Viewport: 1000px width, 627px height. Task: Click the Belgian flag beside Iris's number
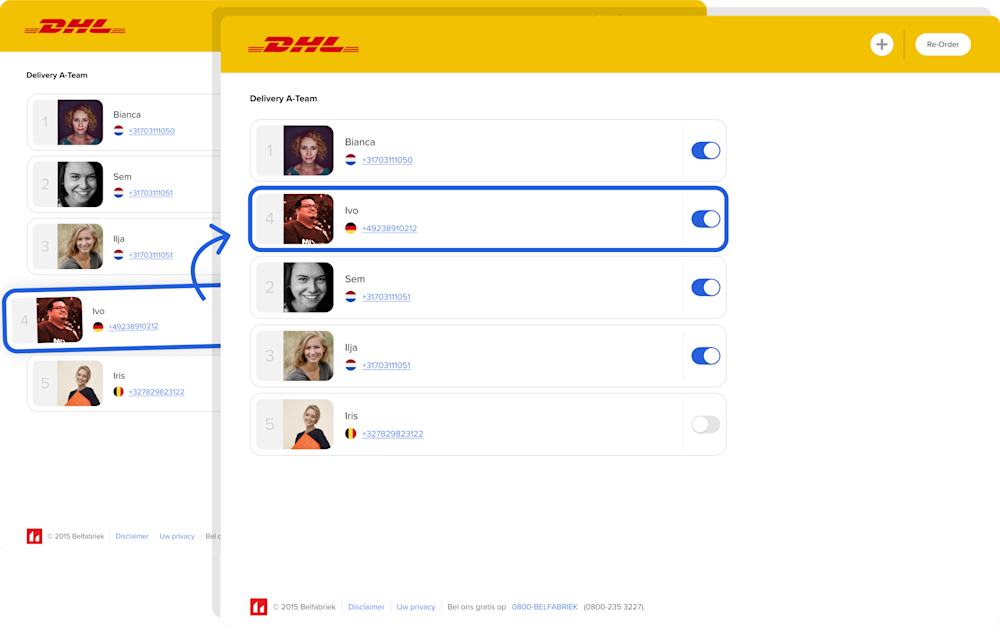click(x=351, y=433)
